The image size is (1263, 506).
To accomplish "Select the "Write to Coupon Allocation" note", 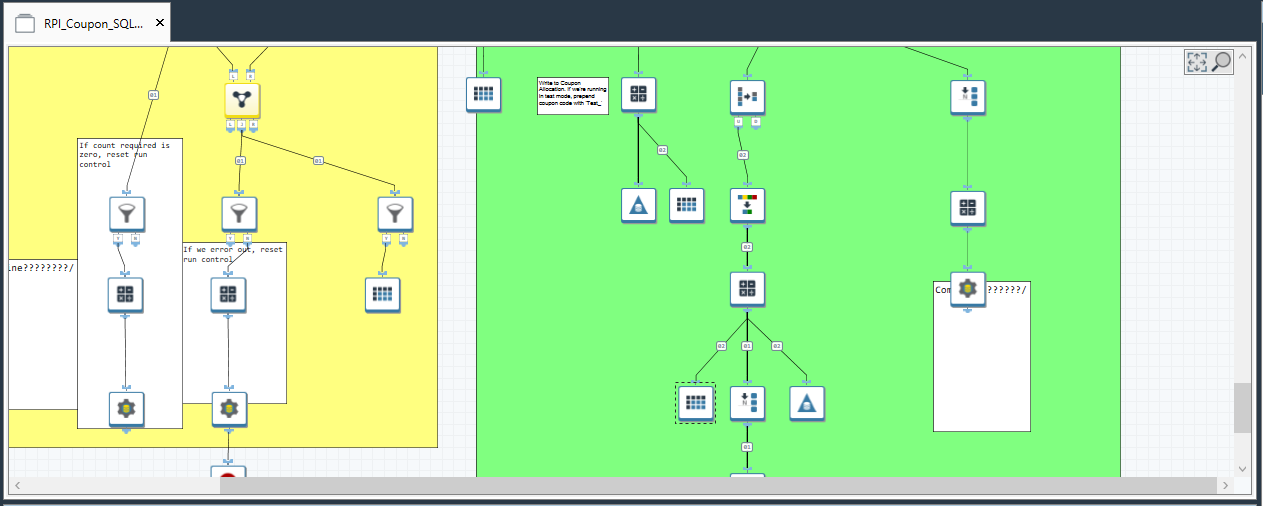I will (x=572, y=96).
